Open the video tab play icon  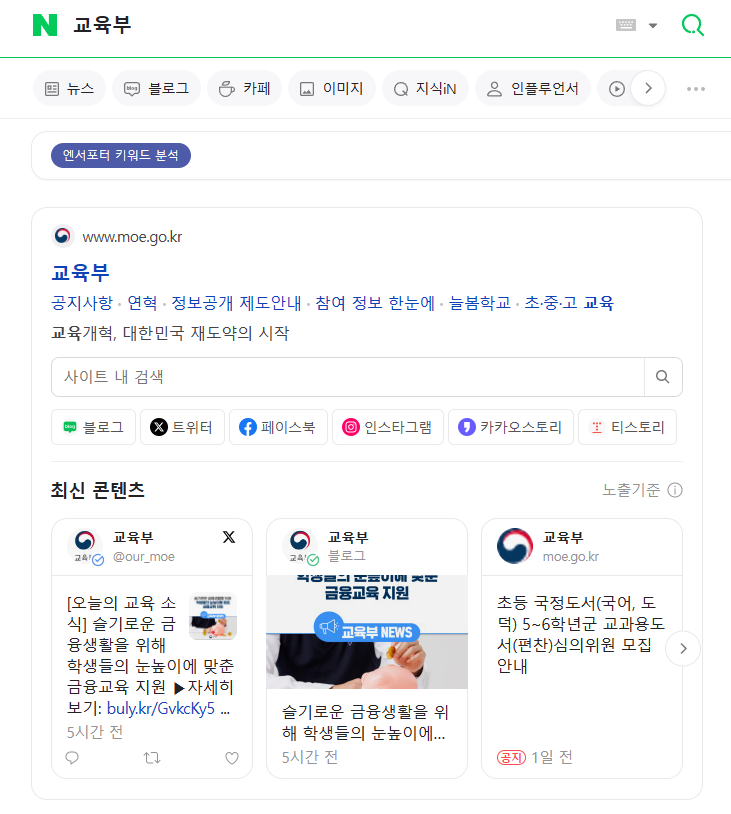pyautogui.click(x=616, y=89)
